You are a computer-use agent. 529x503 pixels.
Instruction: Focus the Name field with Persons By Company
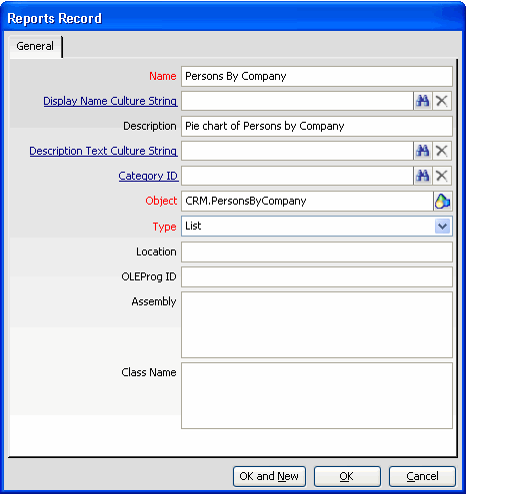tap(317, 76)
